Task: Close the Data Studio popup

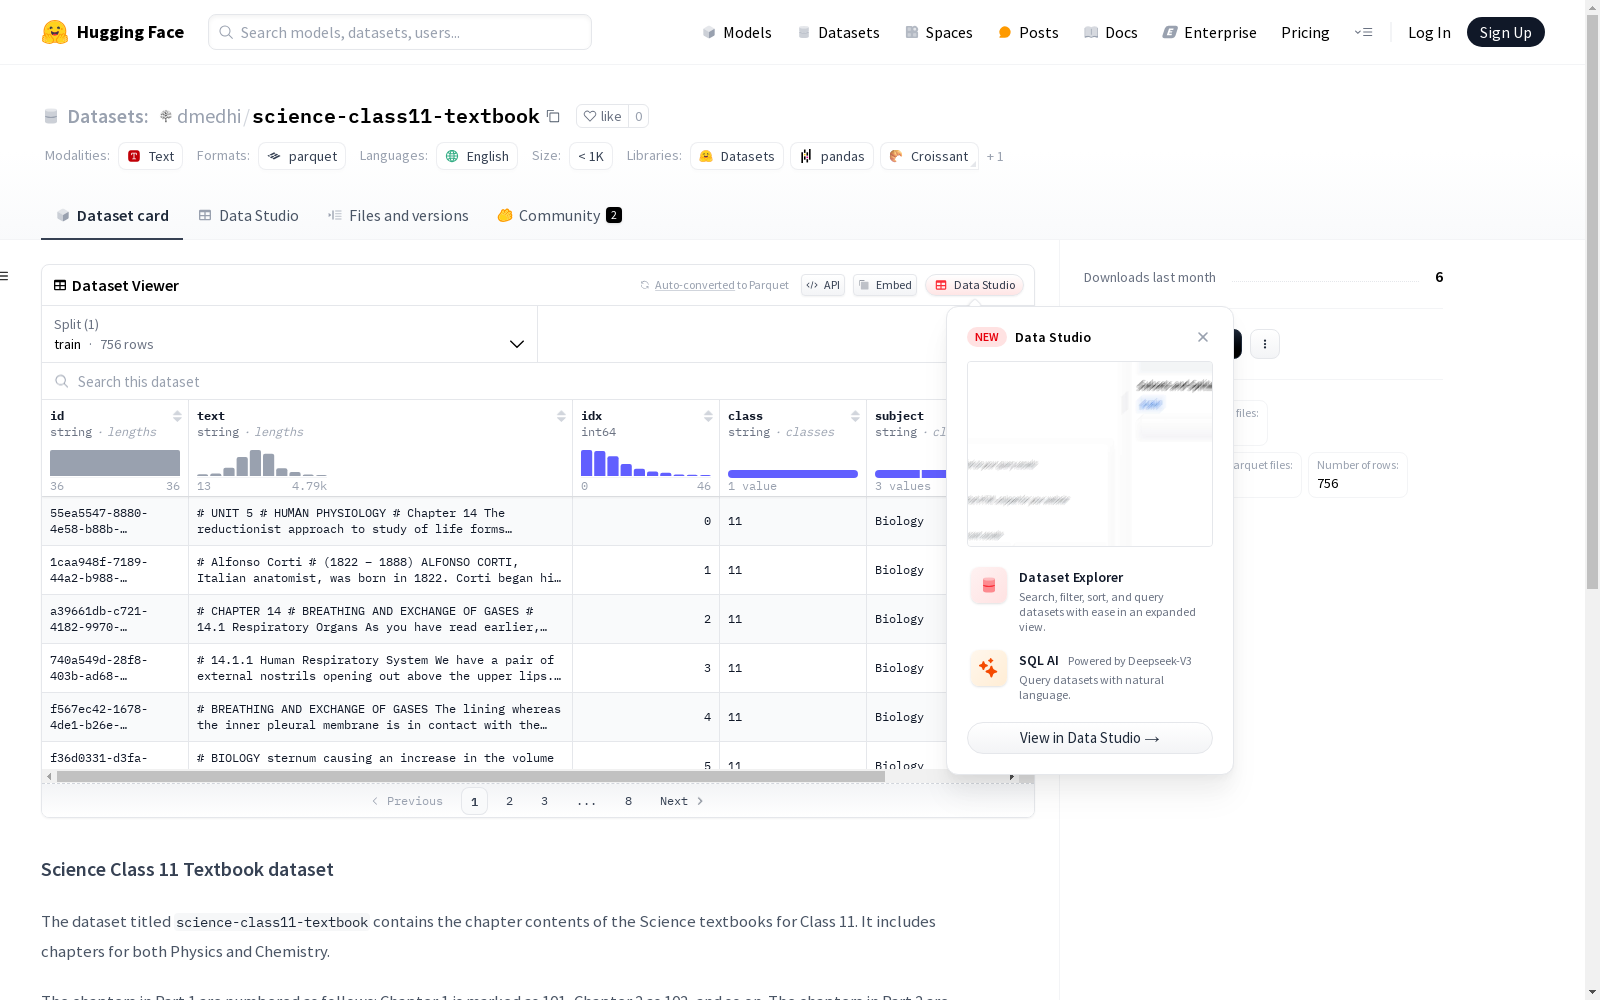Action: click(1203, 337)
